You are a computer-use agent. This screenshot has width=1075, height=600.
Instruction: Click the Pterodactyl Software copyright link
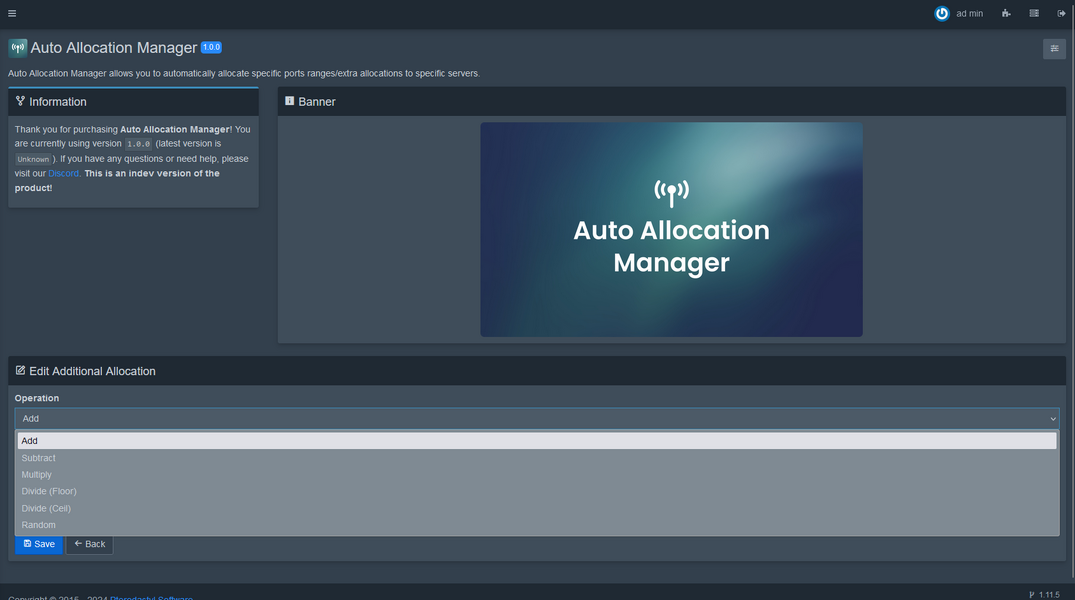point(151,597)
